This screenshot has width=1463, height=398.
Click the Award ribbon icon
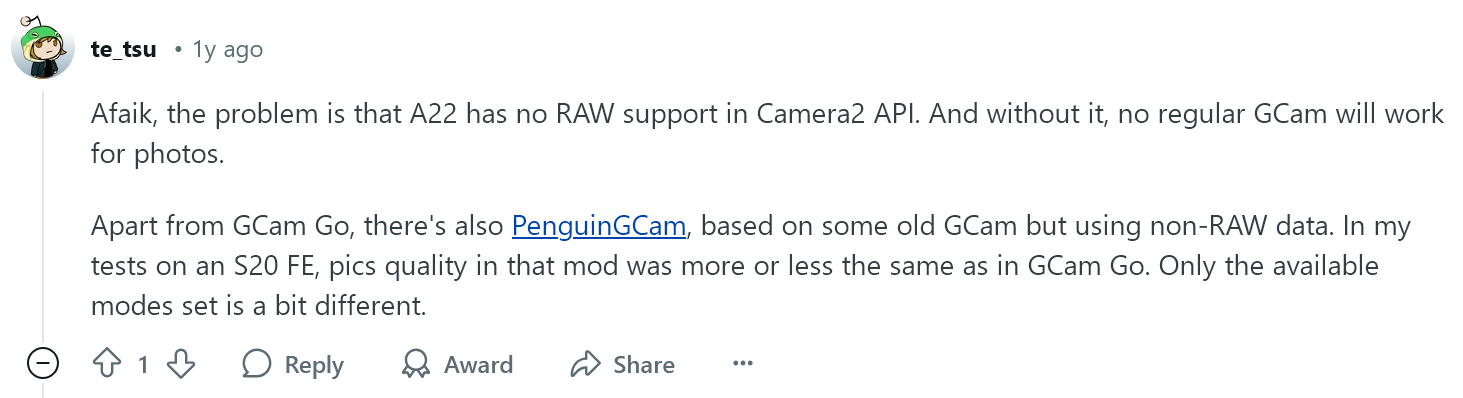click(x=416, y=365)
